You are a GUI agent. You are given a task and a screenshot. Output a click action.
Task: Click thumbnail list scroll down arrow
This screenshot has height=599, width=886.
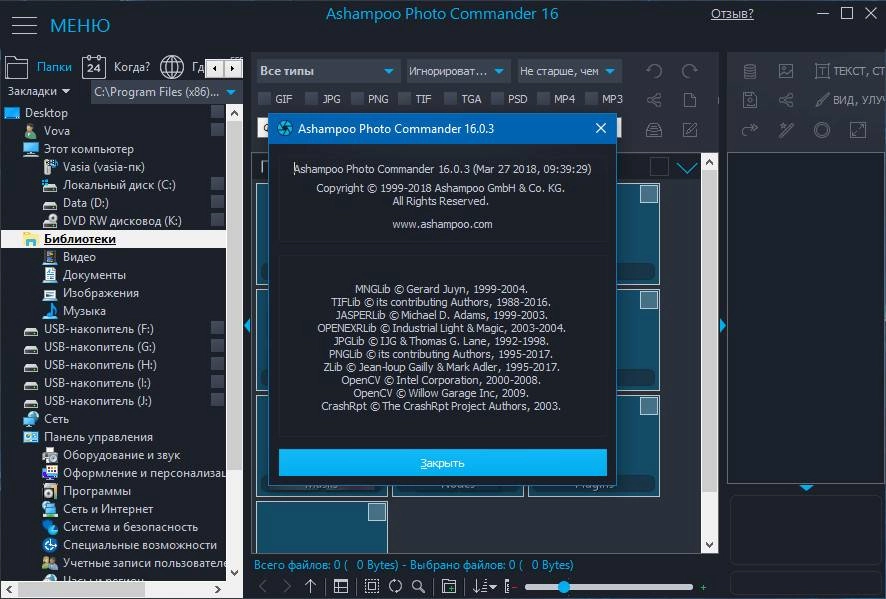pyautogui.click(x=709, y=545)
